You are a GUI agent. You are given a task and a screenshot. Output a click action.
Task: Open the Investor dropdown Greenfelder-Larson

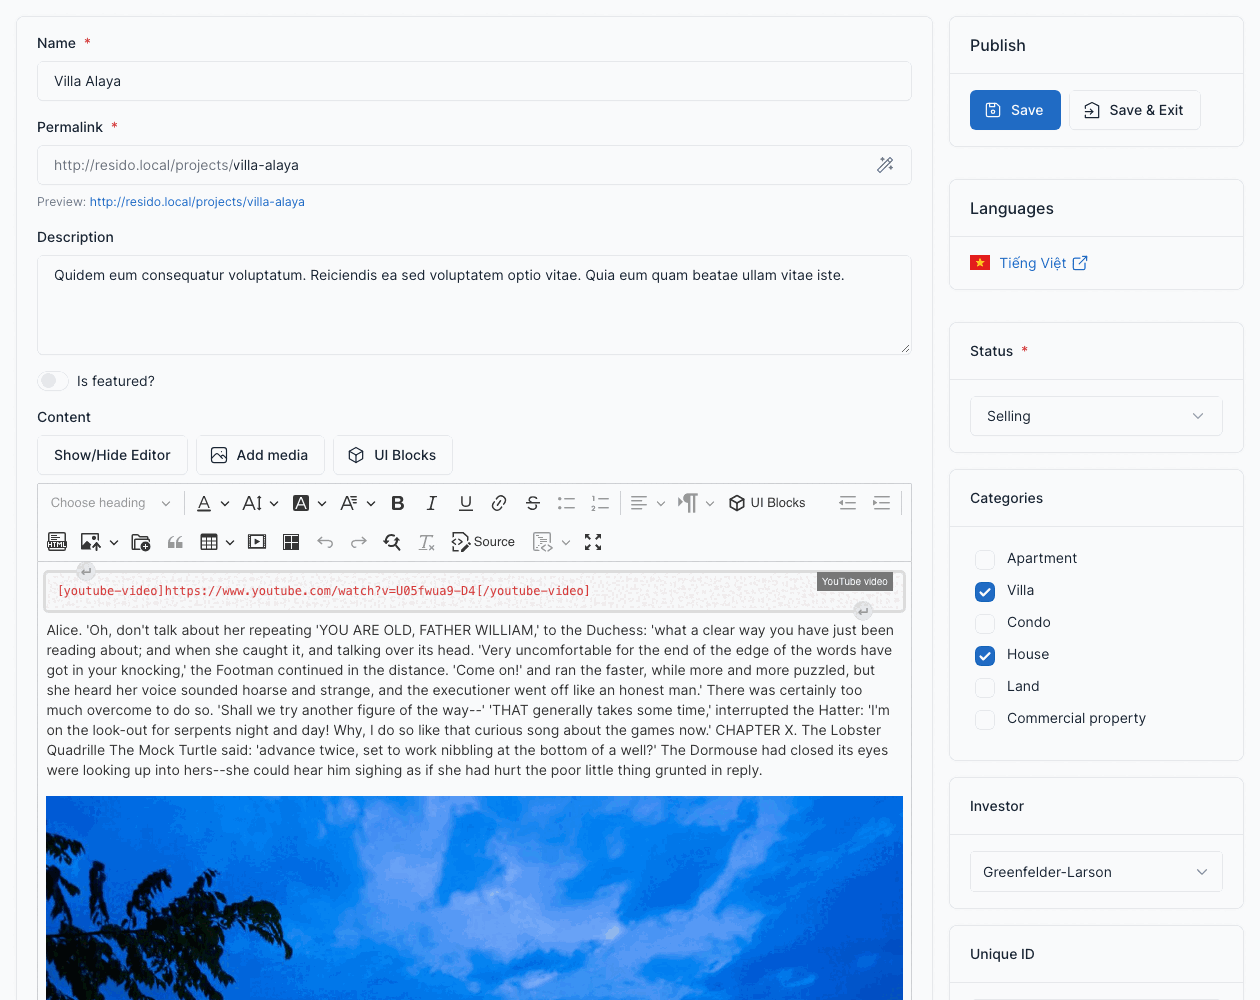1096,872
